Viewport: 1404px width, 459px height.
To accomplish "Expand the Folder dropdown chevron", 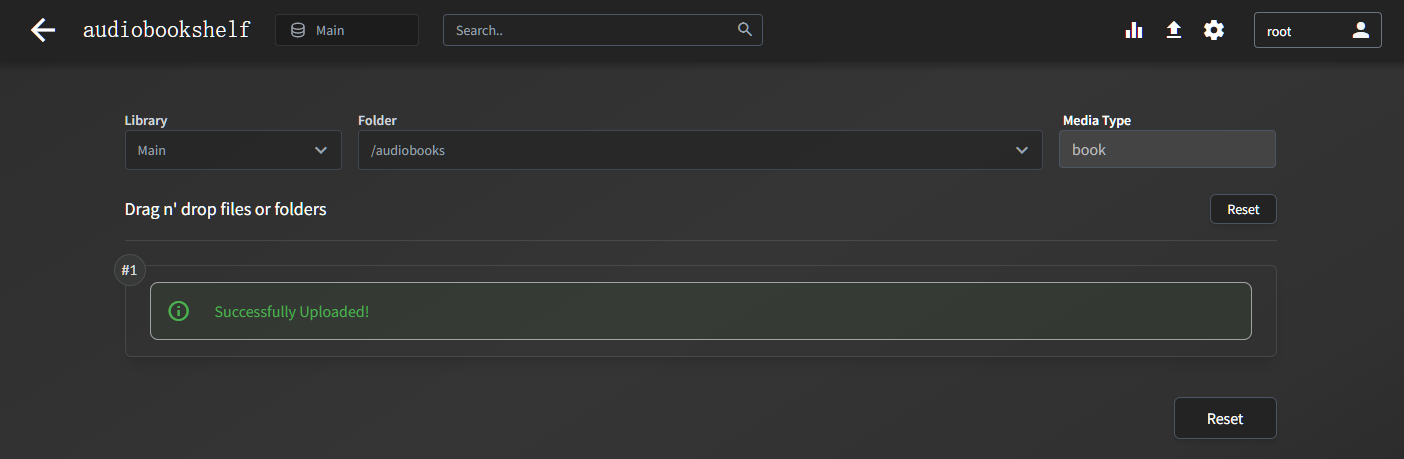I will point(1022,150).
